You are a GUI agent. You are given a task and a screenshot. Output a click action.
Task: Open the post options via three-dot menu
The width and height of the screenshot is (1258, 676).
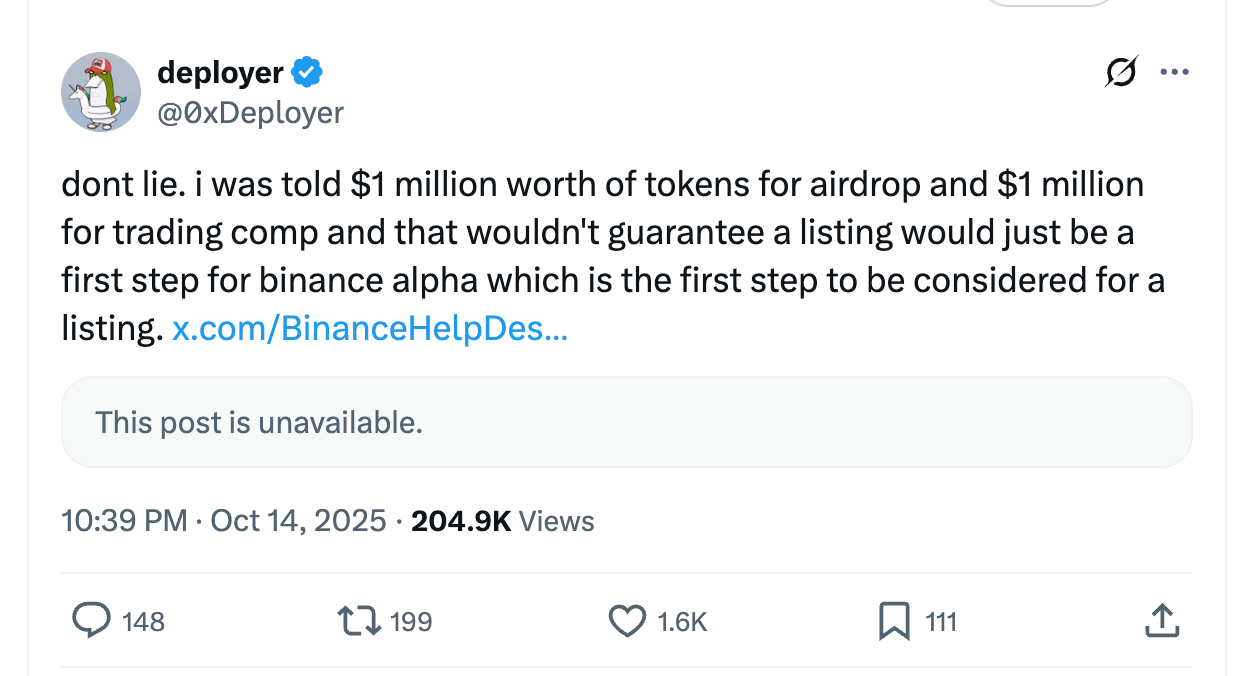point(1176,71)
